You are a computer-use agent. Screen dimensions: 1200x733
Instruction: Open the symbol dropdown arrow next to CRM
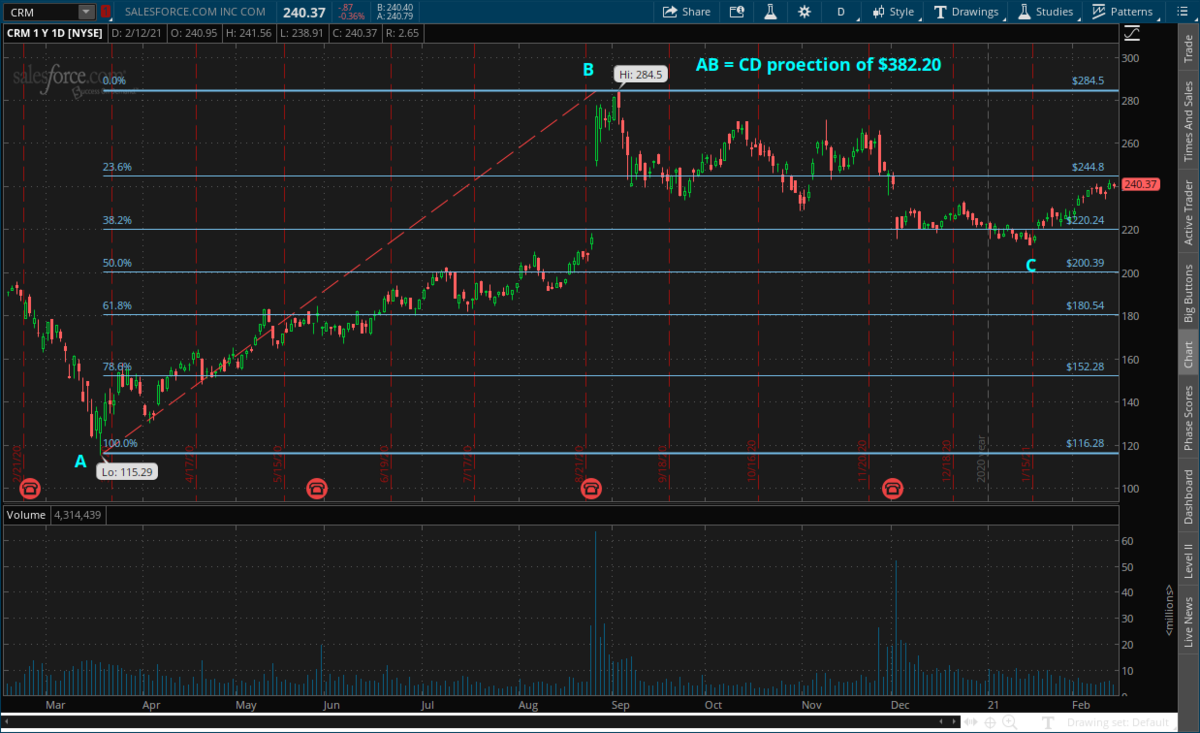click(x=86, y=12)
